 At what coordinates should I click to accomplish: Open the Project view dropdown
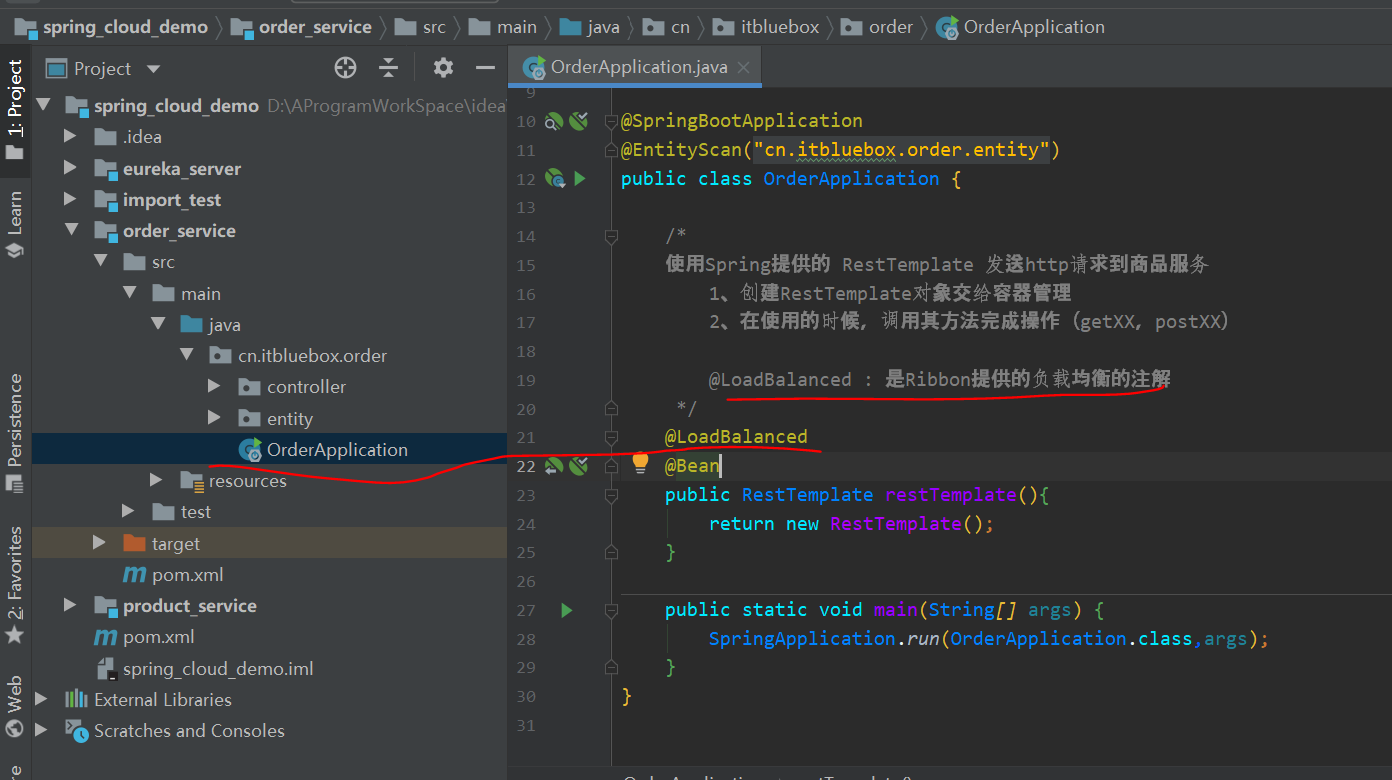tap(153, 69)
